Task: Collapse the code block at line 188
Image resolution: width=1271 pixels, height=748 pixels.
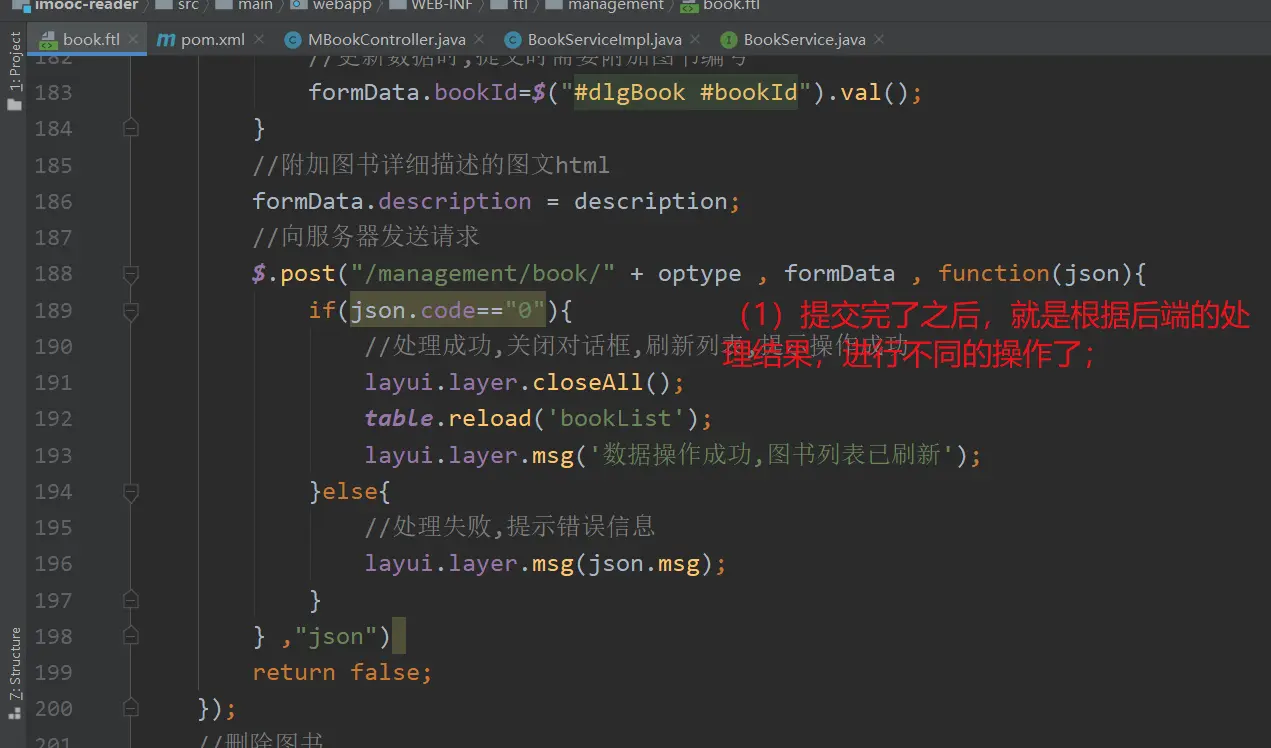Action: [x=130, y=274]
